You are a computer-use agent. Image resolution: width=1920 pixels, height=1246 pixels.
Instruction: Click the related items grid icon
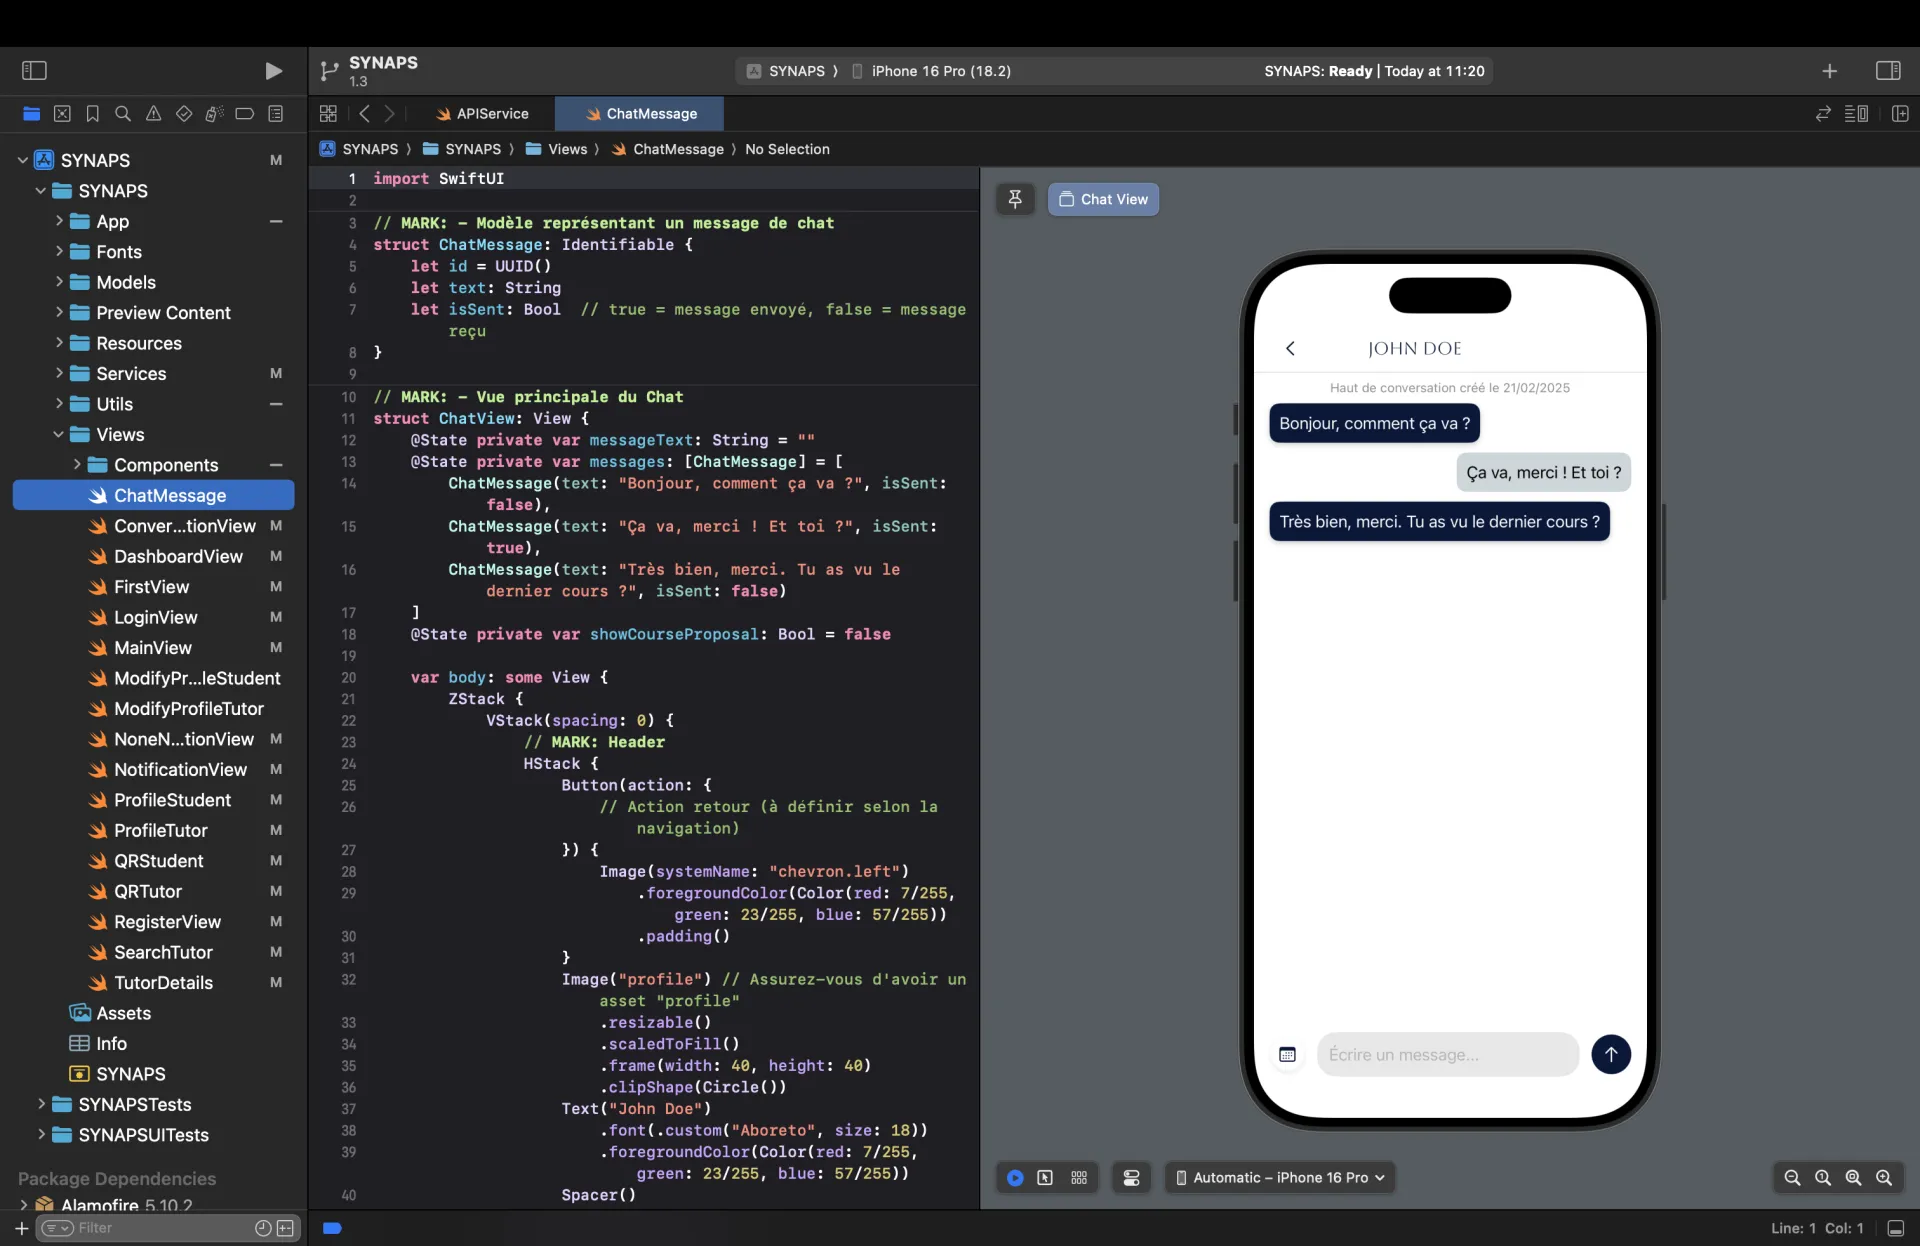pos(328,114)
